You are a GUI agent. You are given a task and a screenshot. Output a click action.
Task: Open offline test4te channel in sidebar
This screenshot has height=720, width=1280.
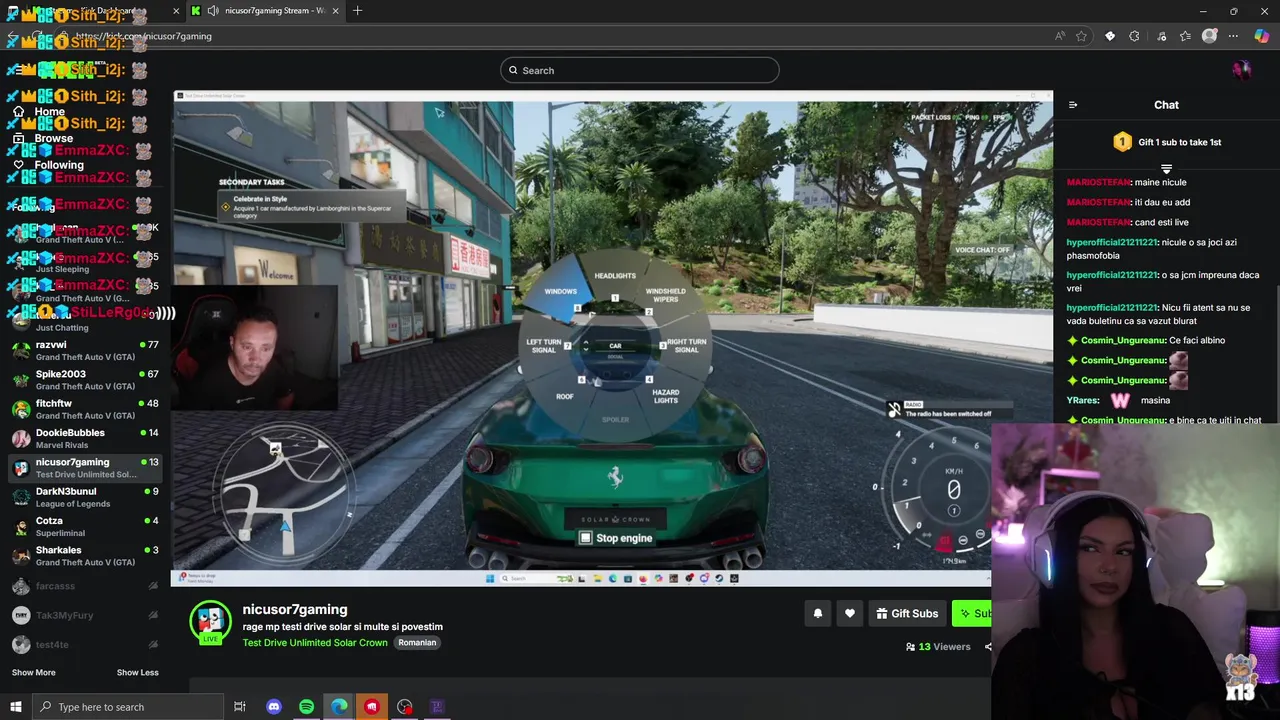coord(85,645)
